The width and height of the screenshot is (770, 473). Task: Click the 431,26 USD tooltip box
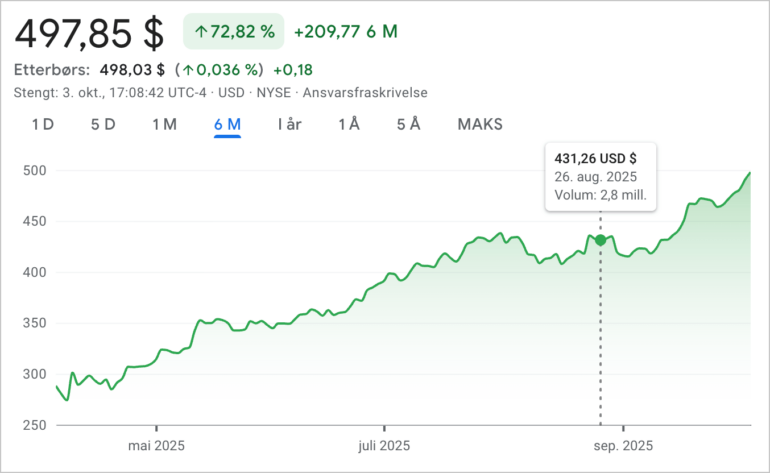point(600,176)
